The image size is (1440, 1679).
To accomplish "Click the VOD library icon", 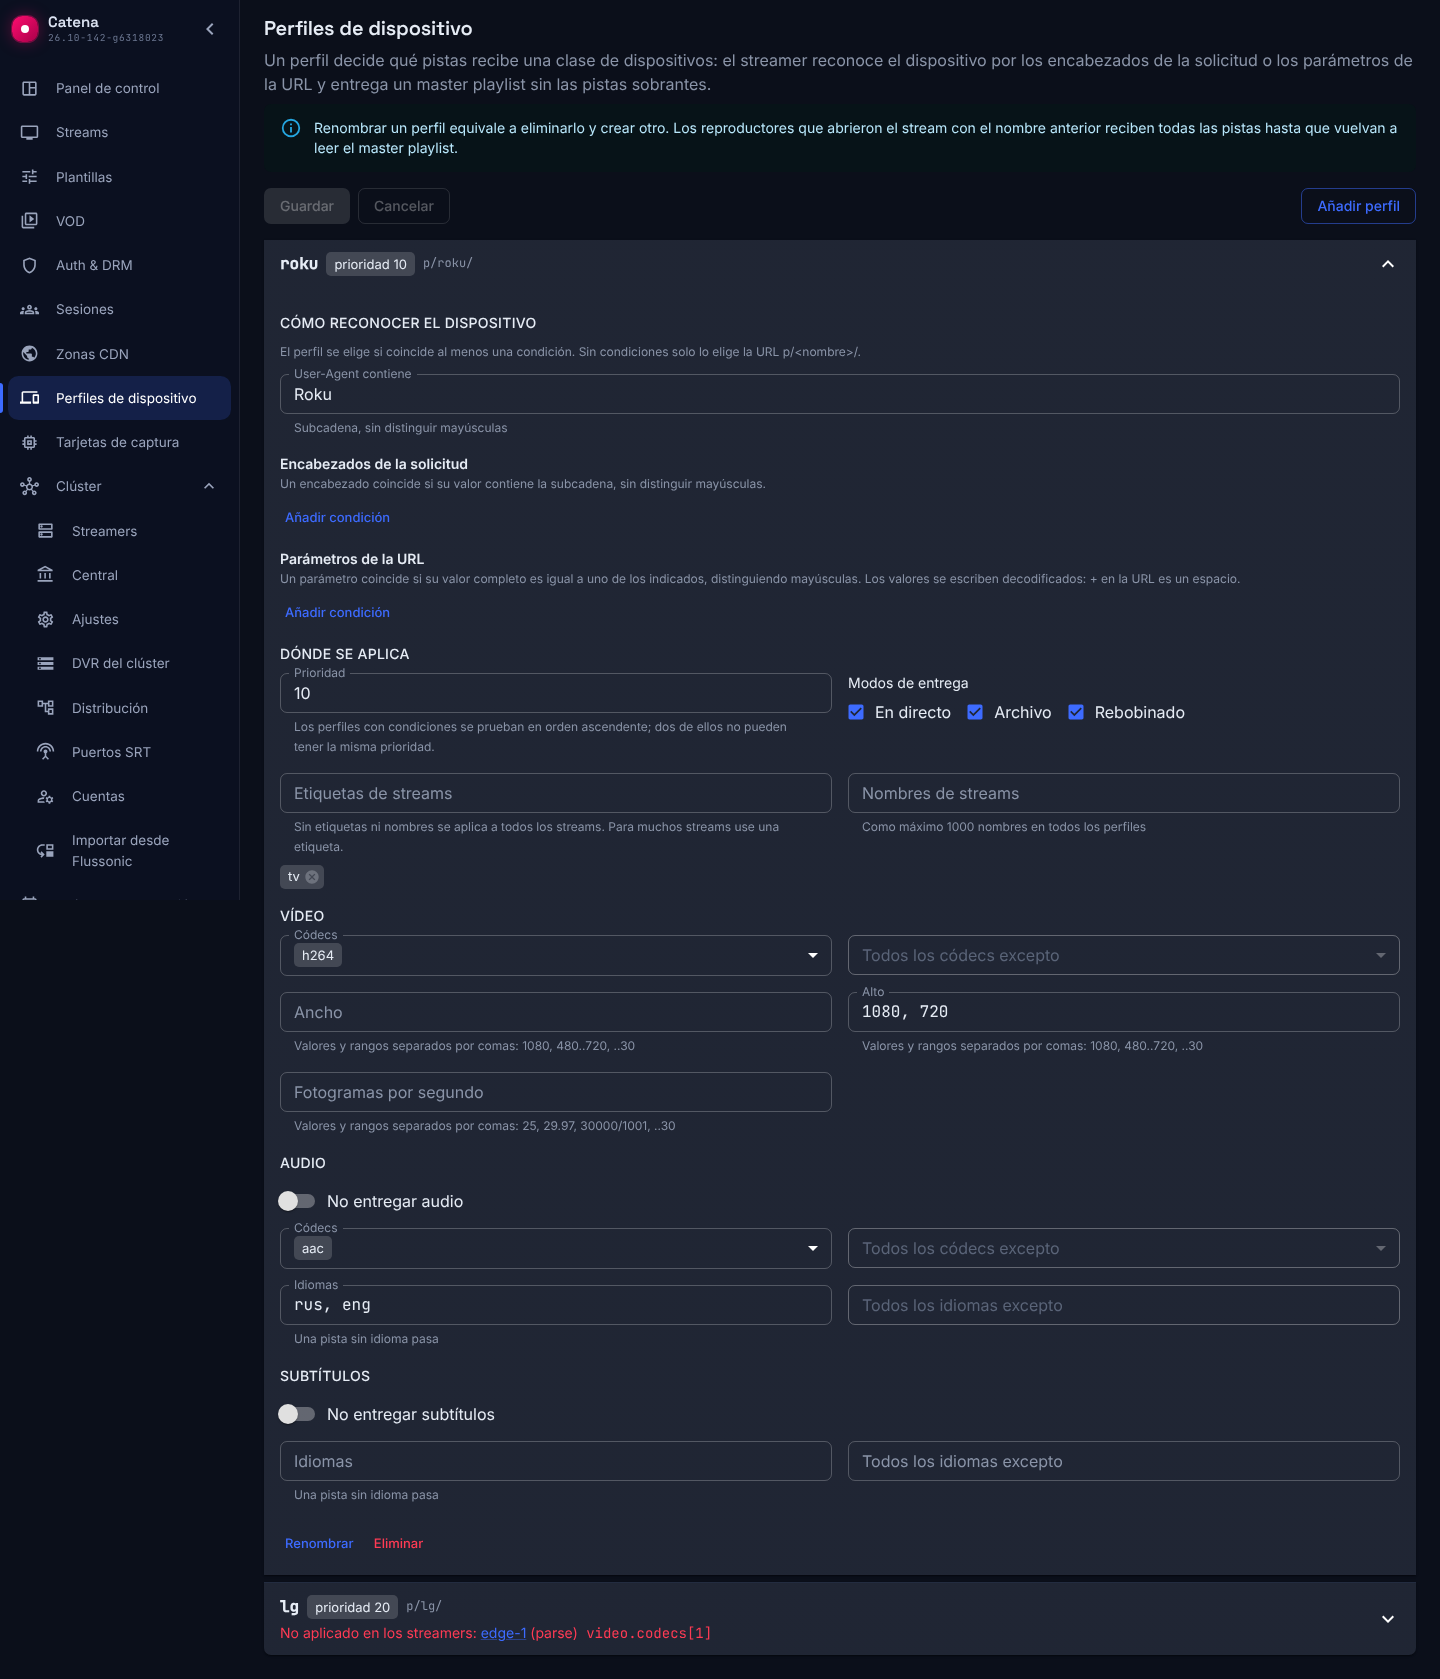I will [x=30, y=221].
